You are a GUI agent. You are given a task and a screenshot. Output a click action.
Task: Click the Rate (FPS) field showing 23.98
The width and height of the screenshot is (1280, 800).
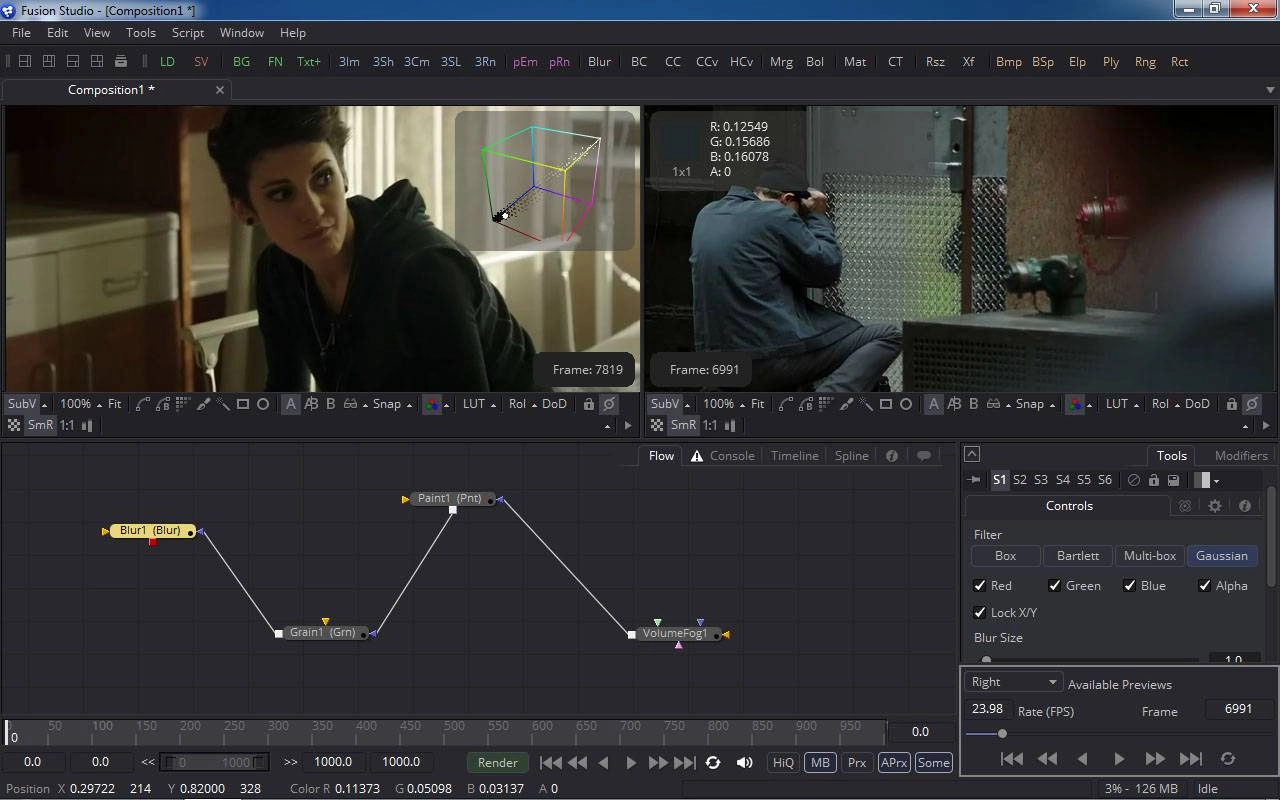pos(987,709)
